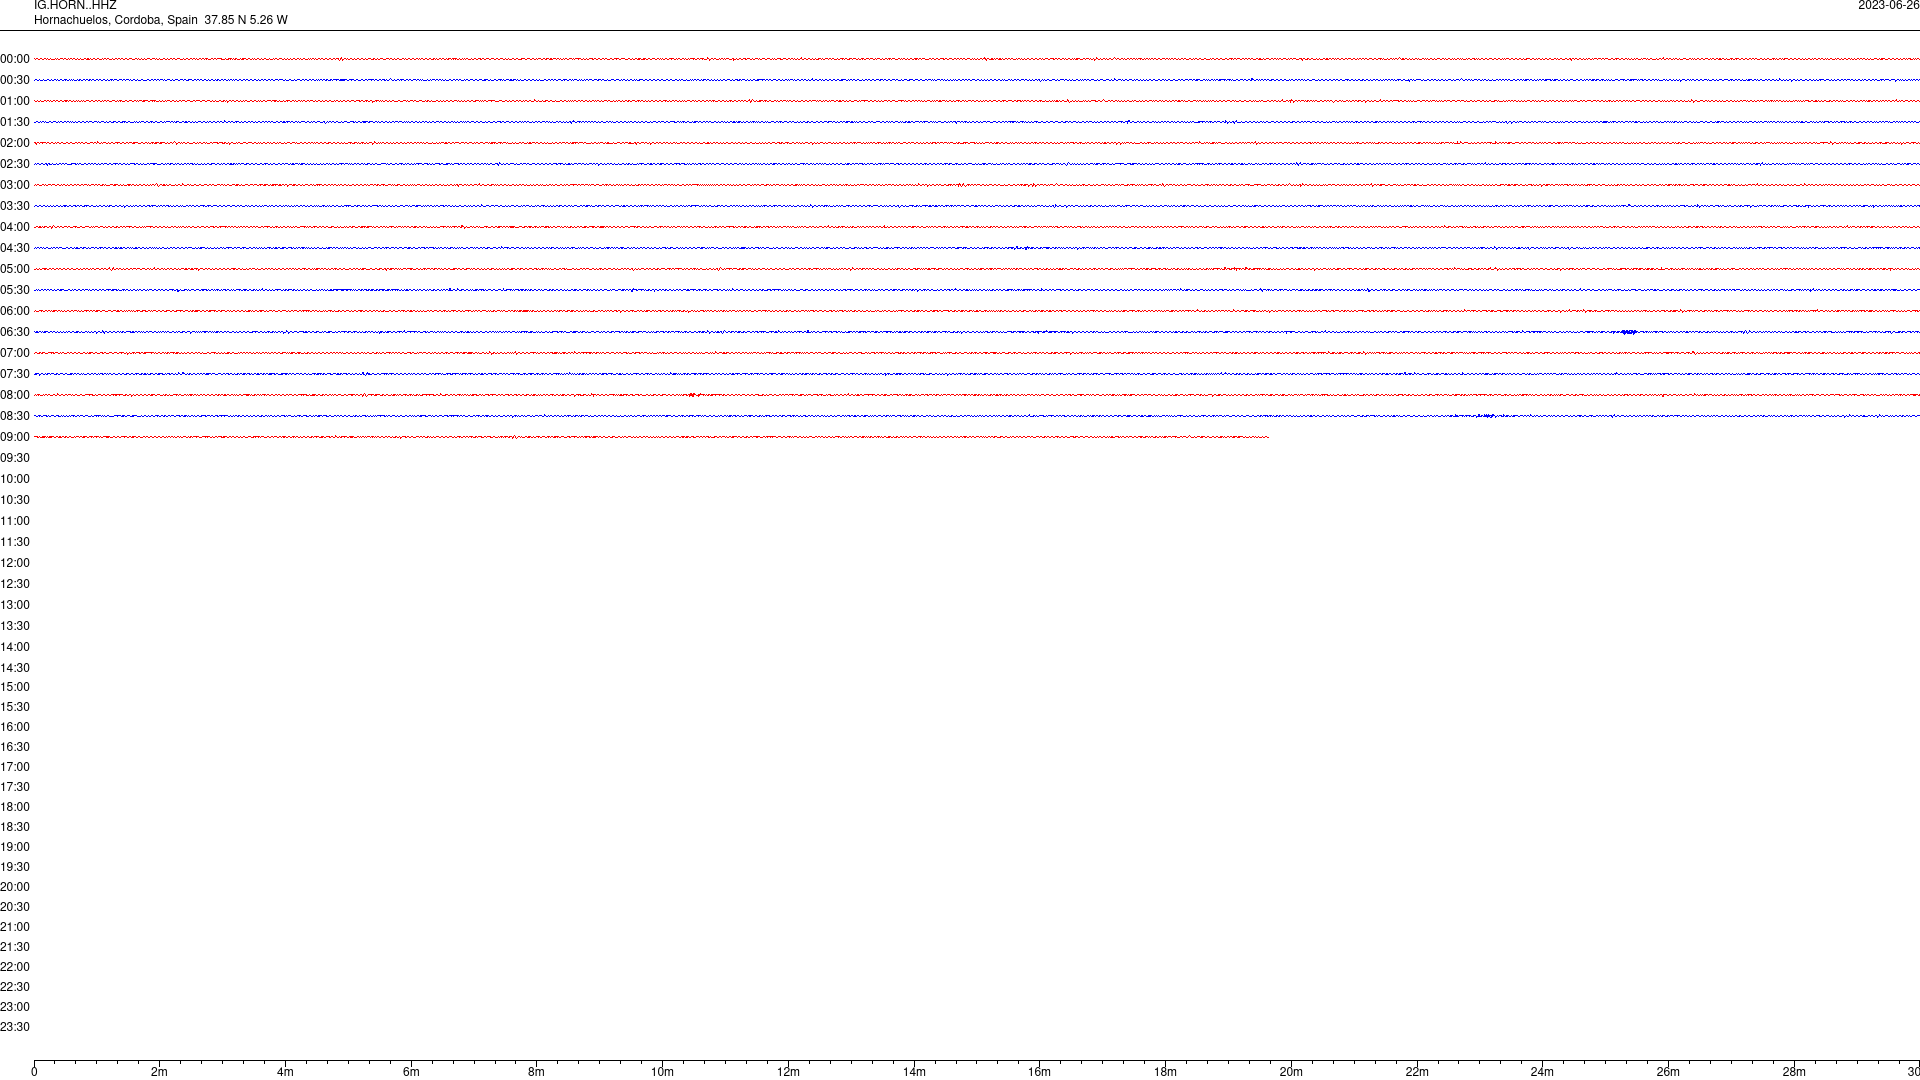Click the 28m tick on the time axis
1920x1080 pixels.
(1794, 1072)
